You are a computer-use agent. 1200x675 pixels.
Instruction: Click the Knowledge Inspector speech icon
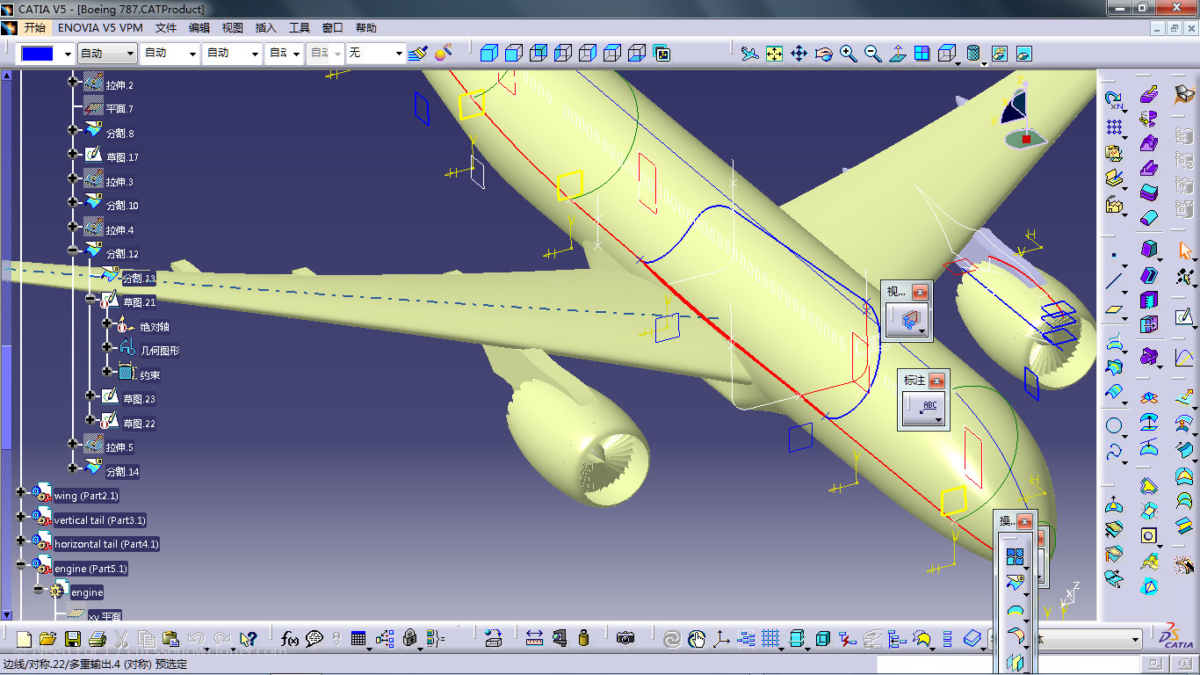tap(314, 639)
